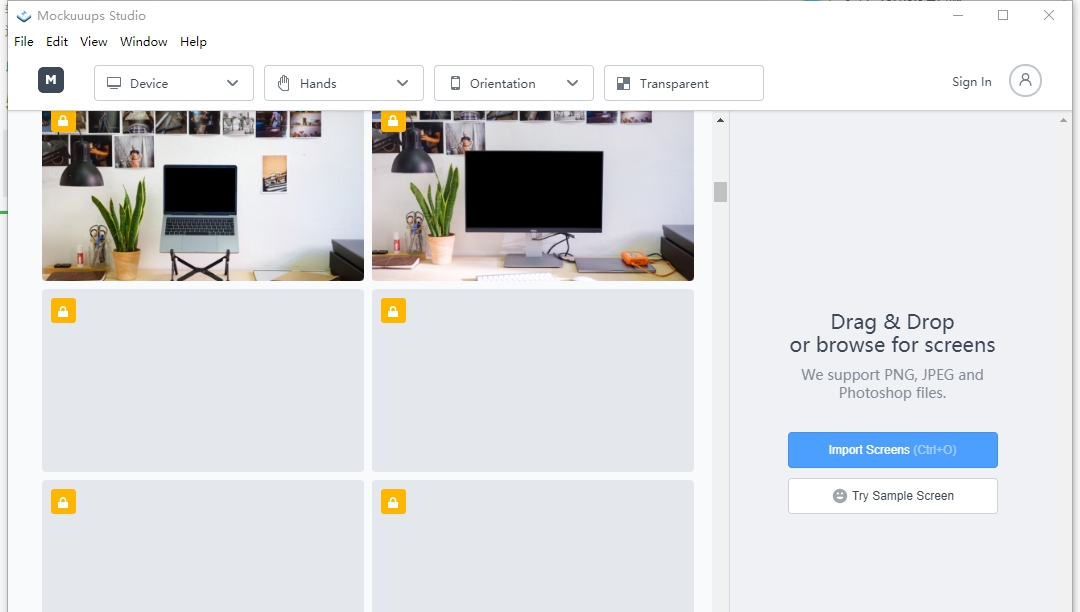Screen dimensions: 1080x612
Task: Click the Import Screens button
Action: coord(892,450)
